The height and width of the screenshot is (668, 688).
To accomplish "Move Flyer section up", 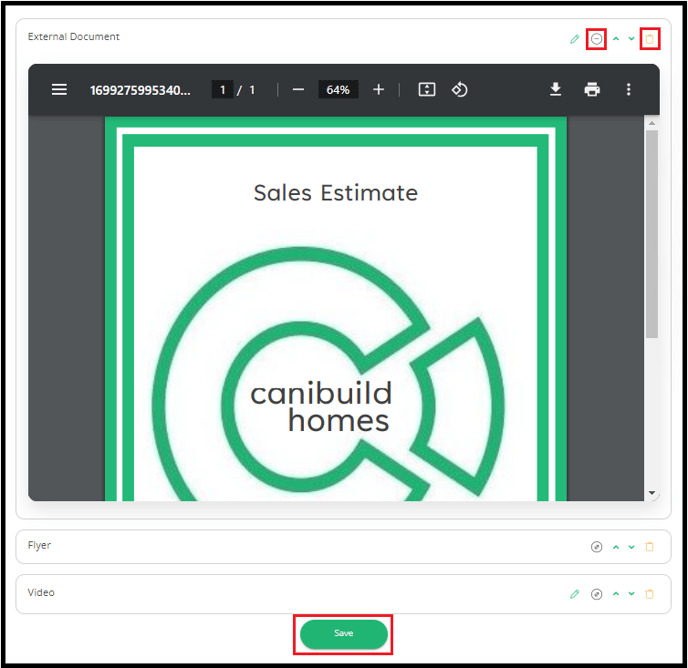I will tap(616, 547).
